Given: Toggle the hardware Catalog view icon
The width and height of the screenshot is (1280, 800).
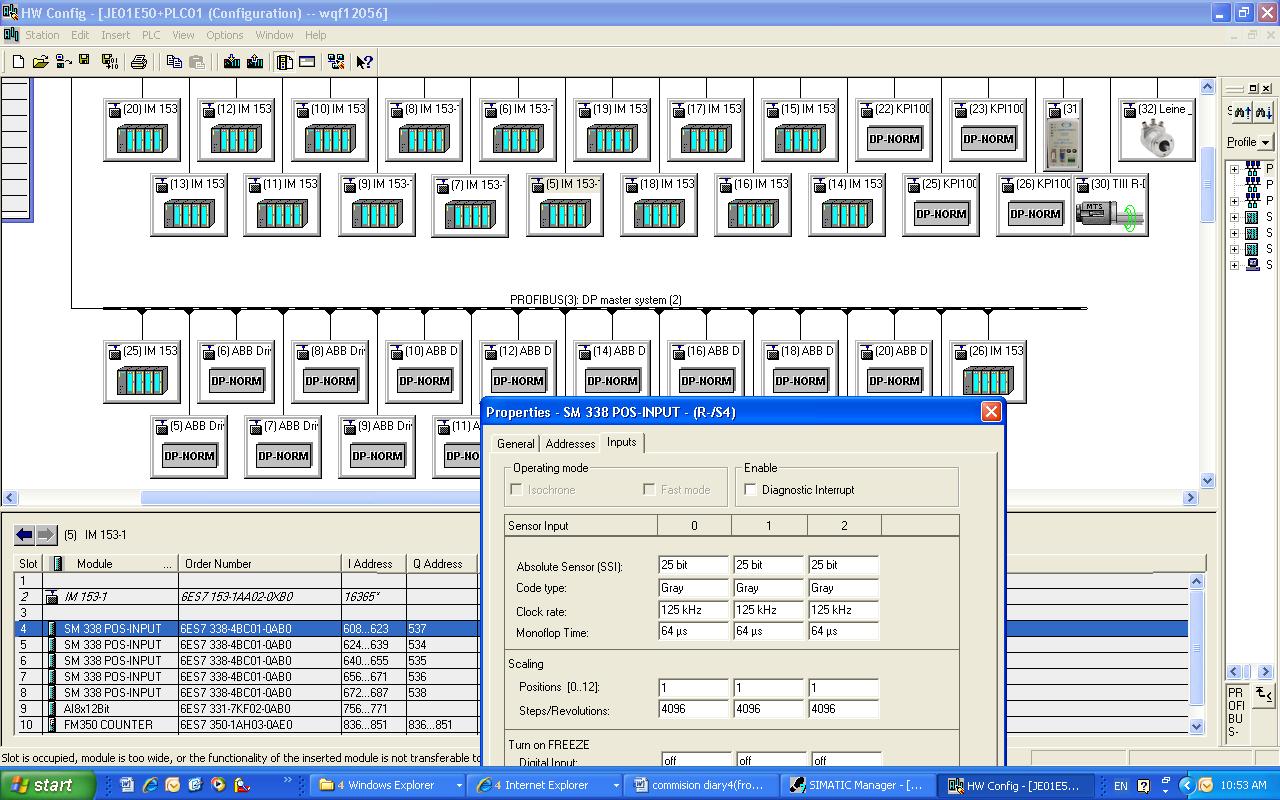Looking at the screenshot, I should [x=285, y=62].
